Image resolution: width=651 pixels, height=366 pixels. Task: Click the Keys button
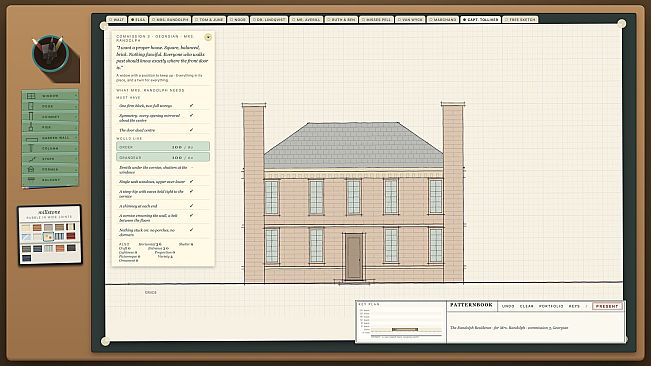pyautogui.click(x=574, y=306)
